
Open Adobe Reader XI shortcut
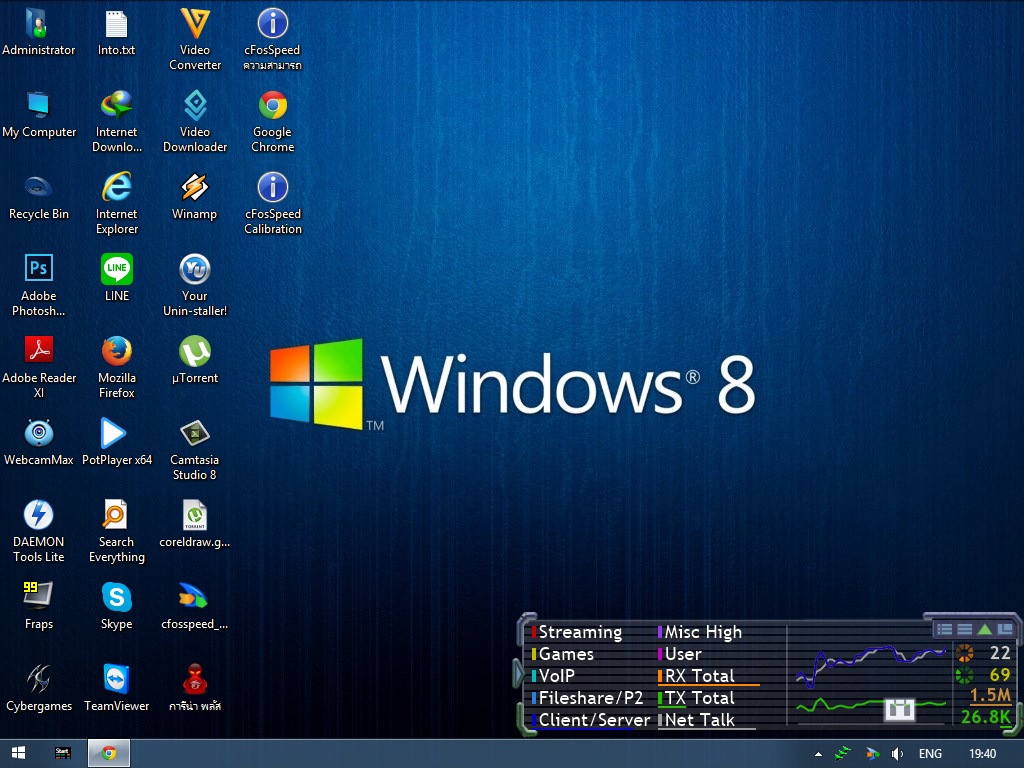click(x=39, y=368)
